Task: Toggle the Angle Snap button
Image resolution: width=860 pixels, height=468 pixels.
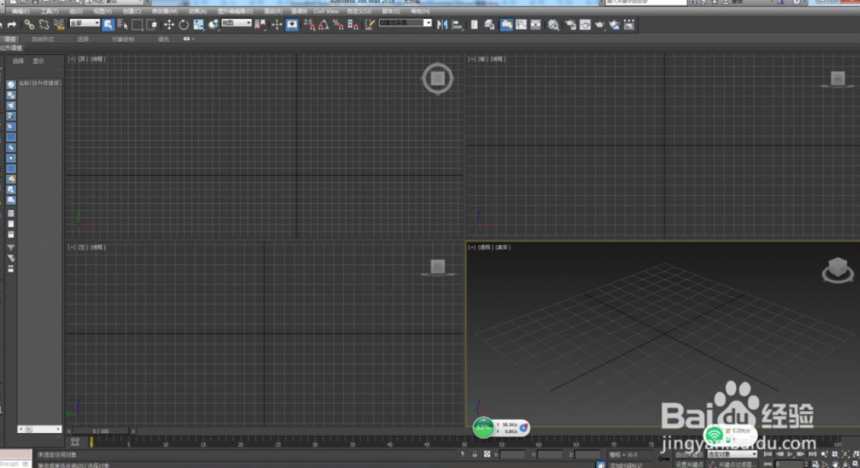Action: pos(324,25)
